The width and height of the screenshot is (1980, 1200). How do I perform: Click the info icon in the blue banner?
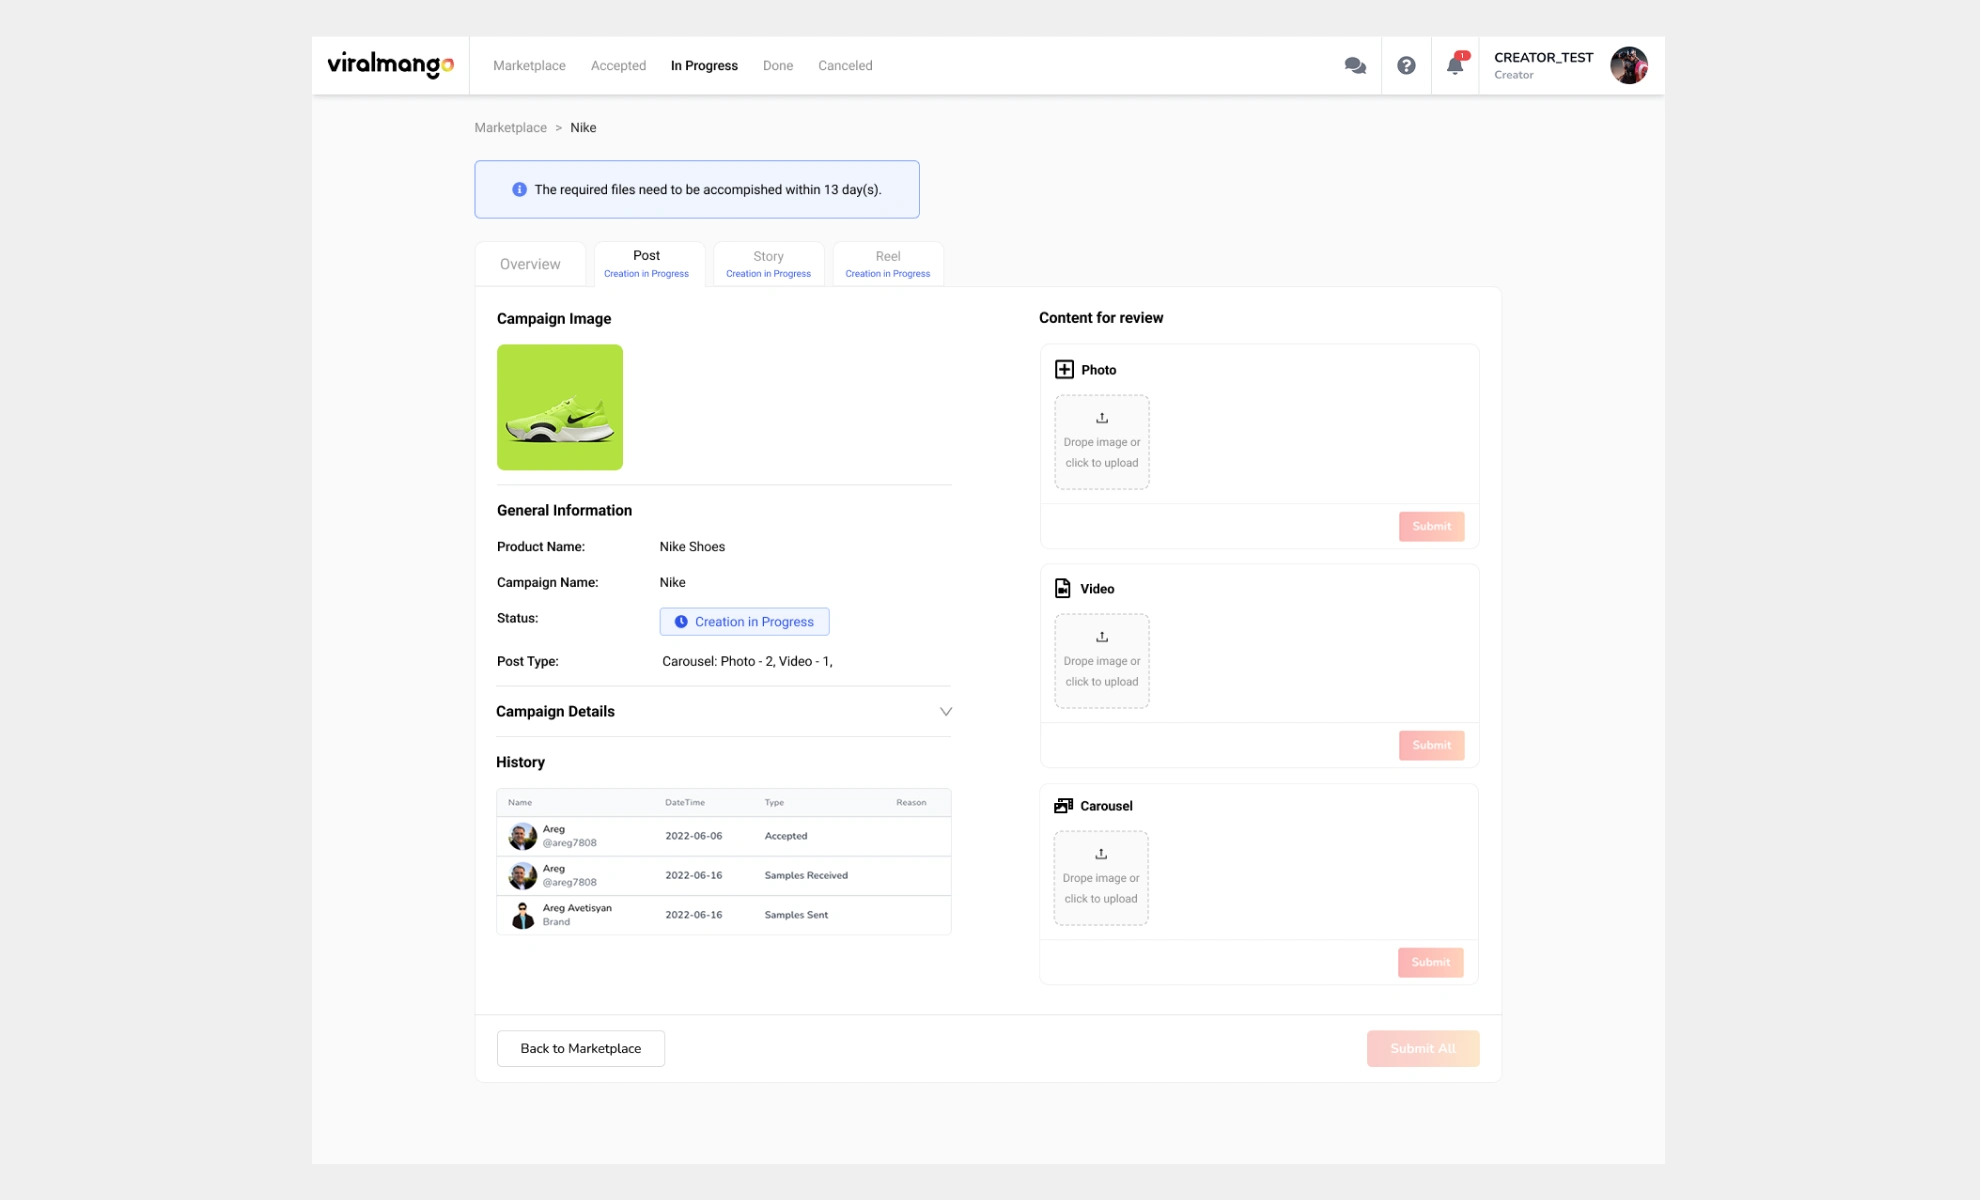point(519,189)
